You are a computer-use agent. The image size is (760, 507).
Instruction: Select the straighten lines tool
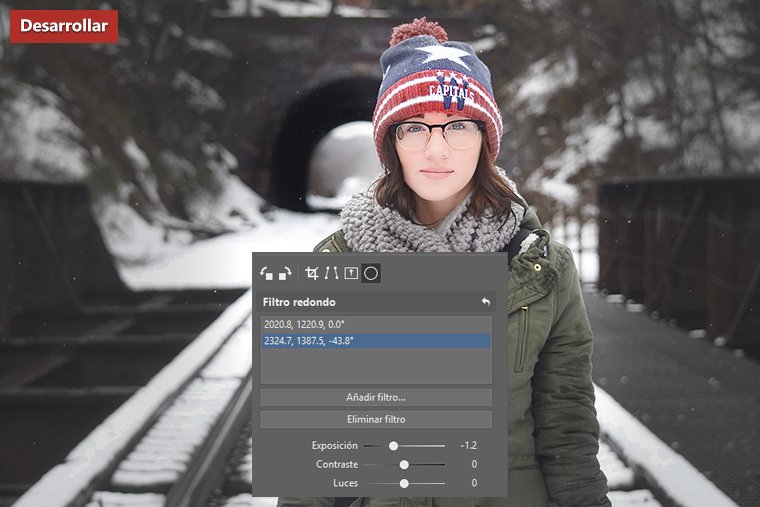pos(332,273)
